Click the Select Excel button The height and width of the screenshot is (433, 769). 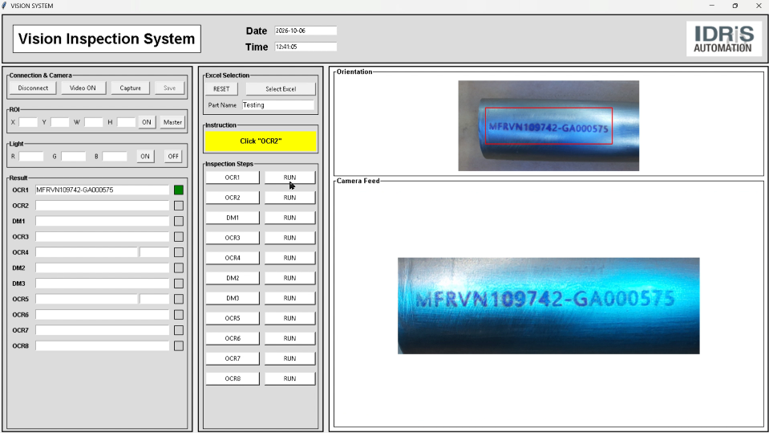[x=281, y=89]
